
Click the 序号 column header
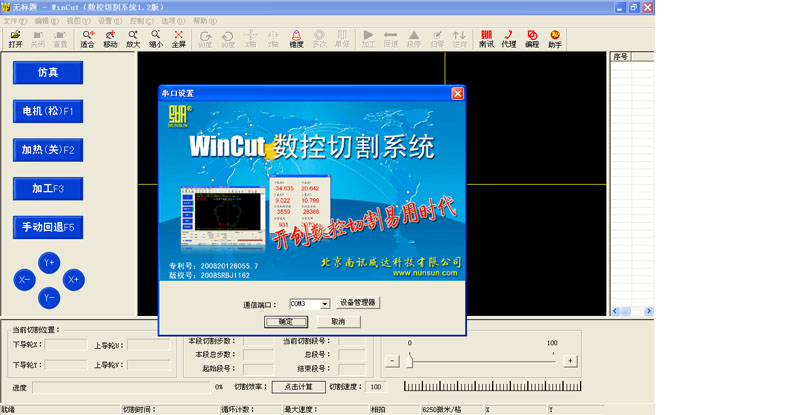(621, 57)
